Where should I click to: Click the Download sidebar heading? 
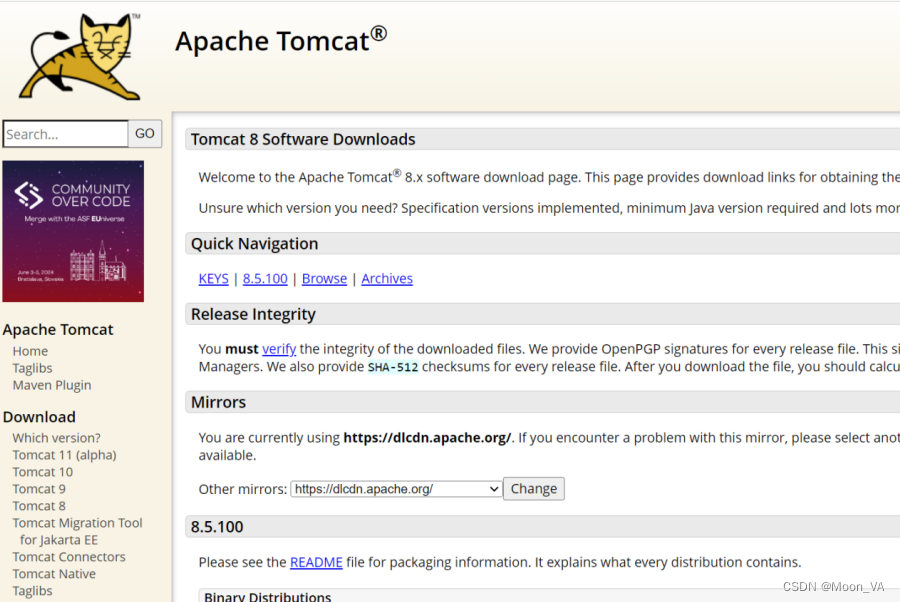click(39, 417)
